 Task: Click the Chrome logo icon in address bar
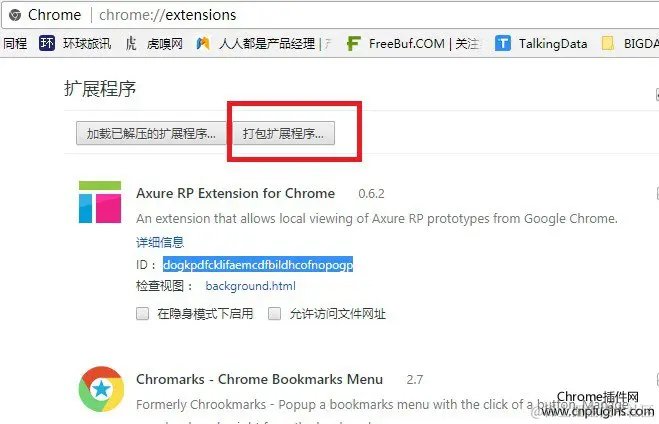pyautogui.click(x=15, y=15)
